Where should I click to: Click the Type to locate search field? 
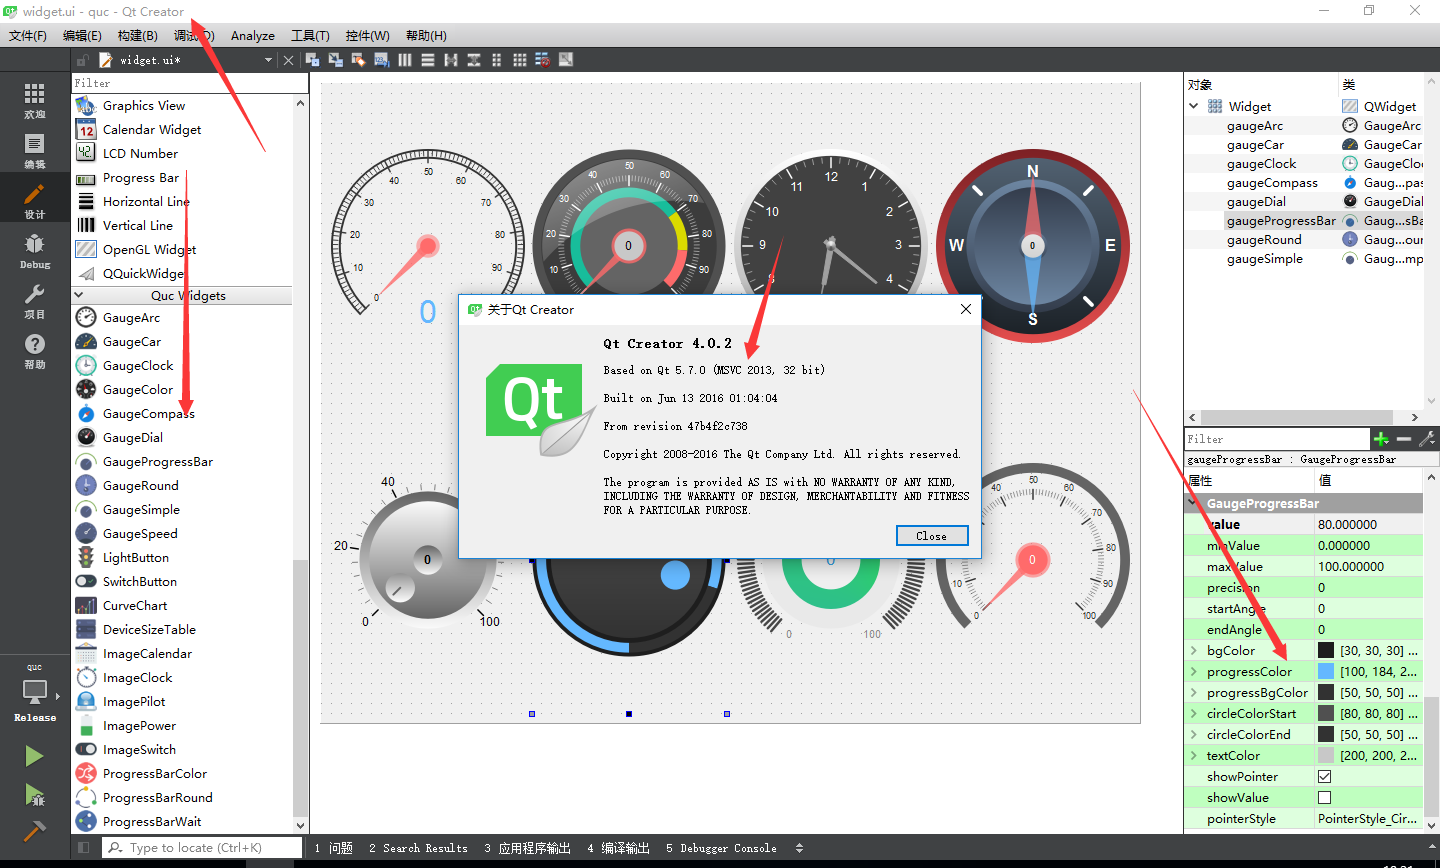pos(202,848)
